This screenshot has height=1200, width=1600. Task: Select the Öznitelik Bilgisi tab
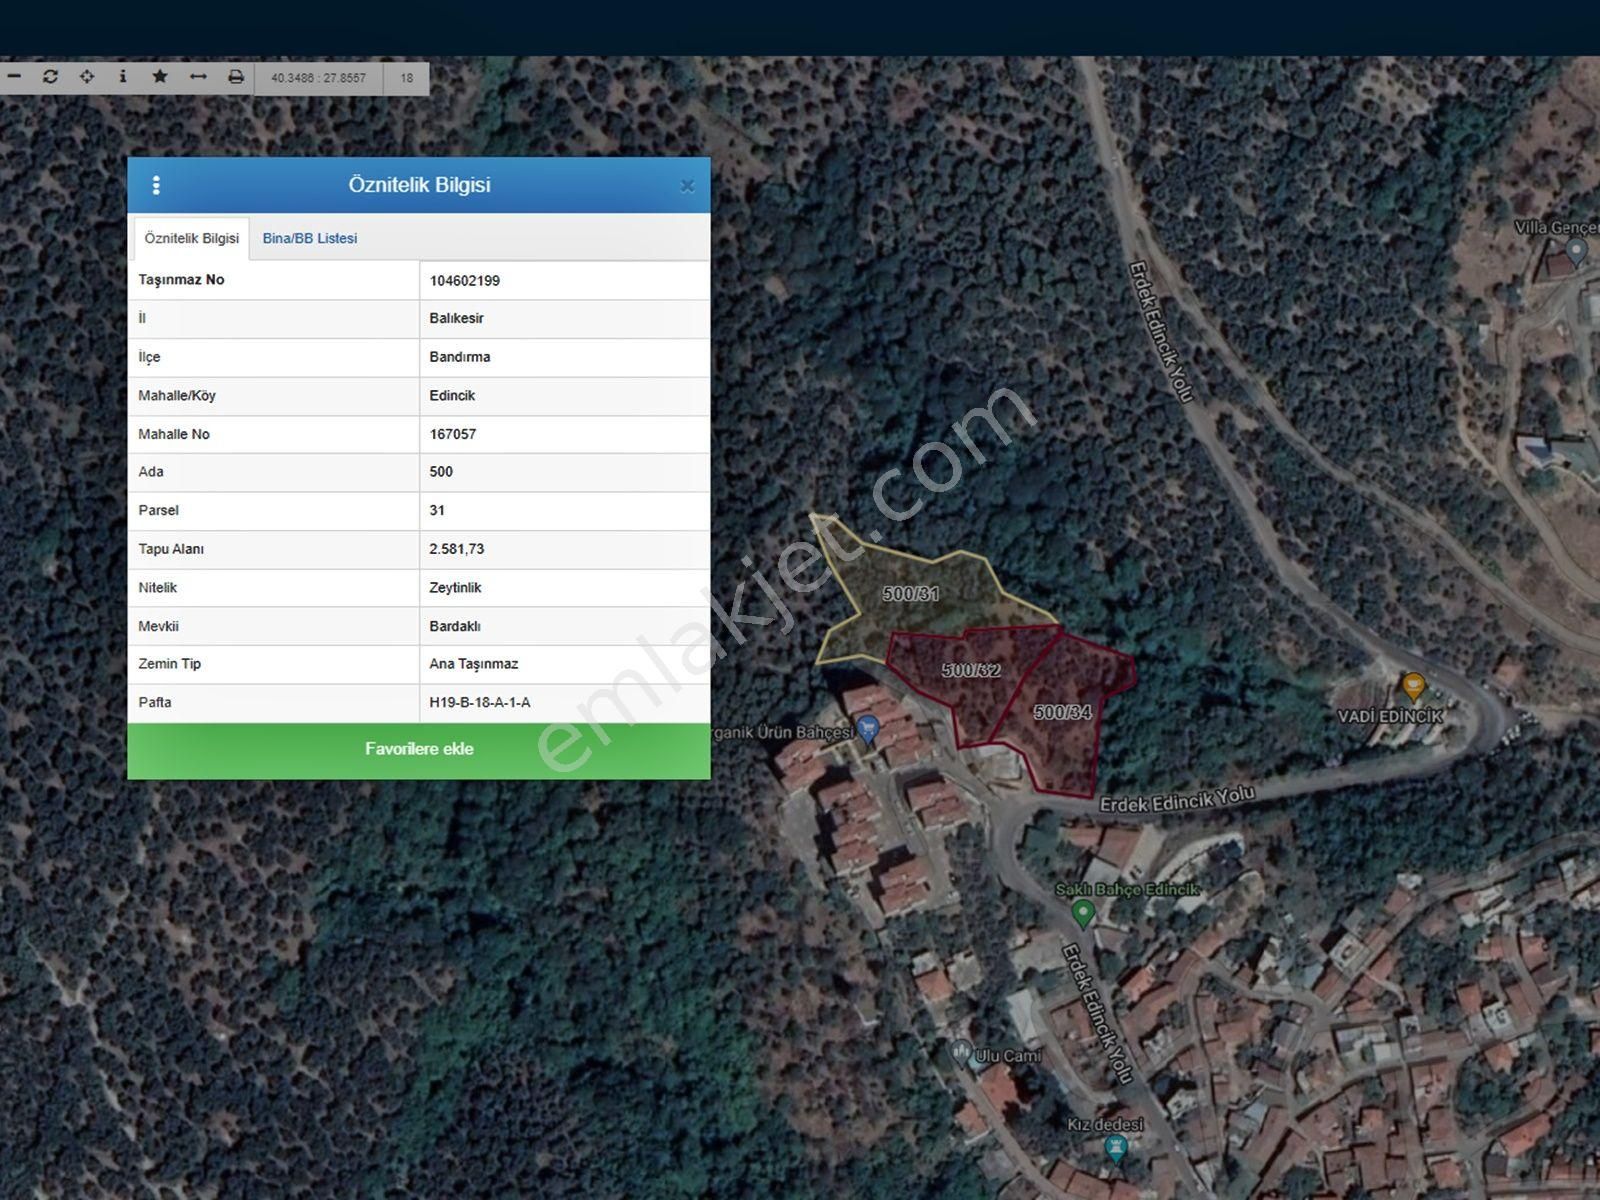[x=192, y=238]
